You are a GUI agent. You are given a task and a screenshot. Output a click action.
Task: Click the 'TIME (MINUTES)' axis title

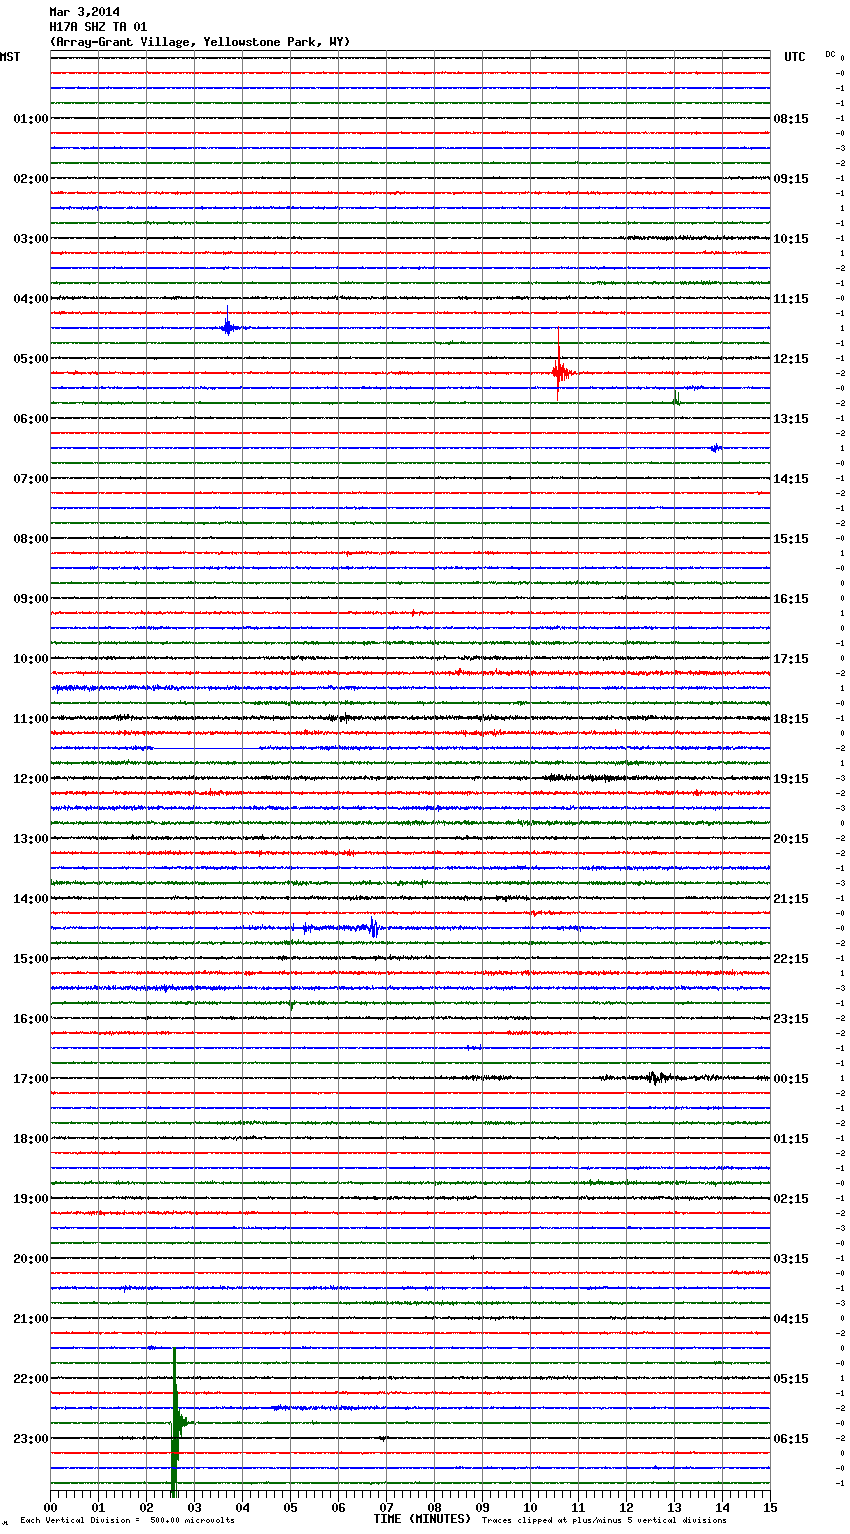(422, 1519)
